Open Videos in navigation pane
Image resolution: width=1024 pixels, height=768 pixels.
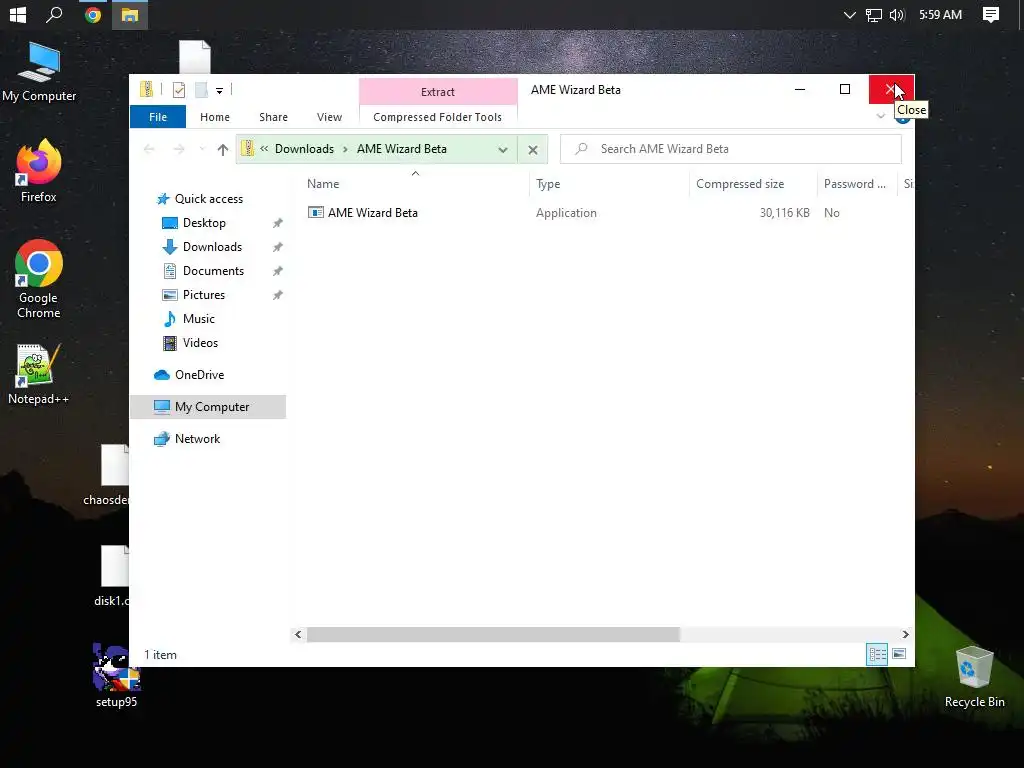click(200, 343)
